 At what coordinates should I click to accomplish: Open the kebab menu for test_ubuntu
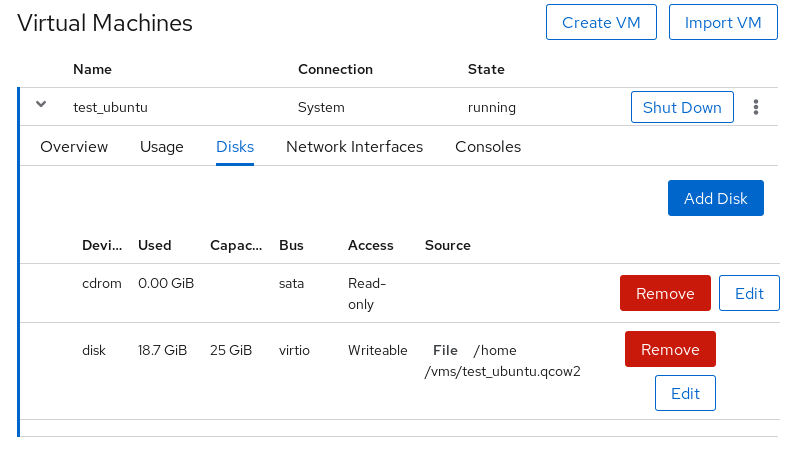pos(755,107)
